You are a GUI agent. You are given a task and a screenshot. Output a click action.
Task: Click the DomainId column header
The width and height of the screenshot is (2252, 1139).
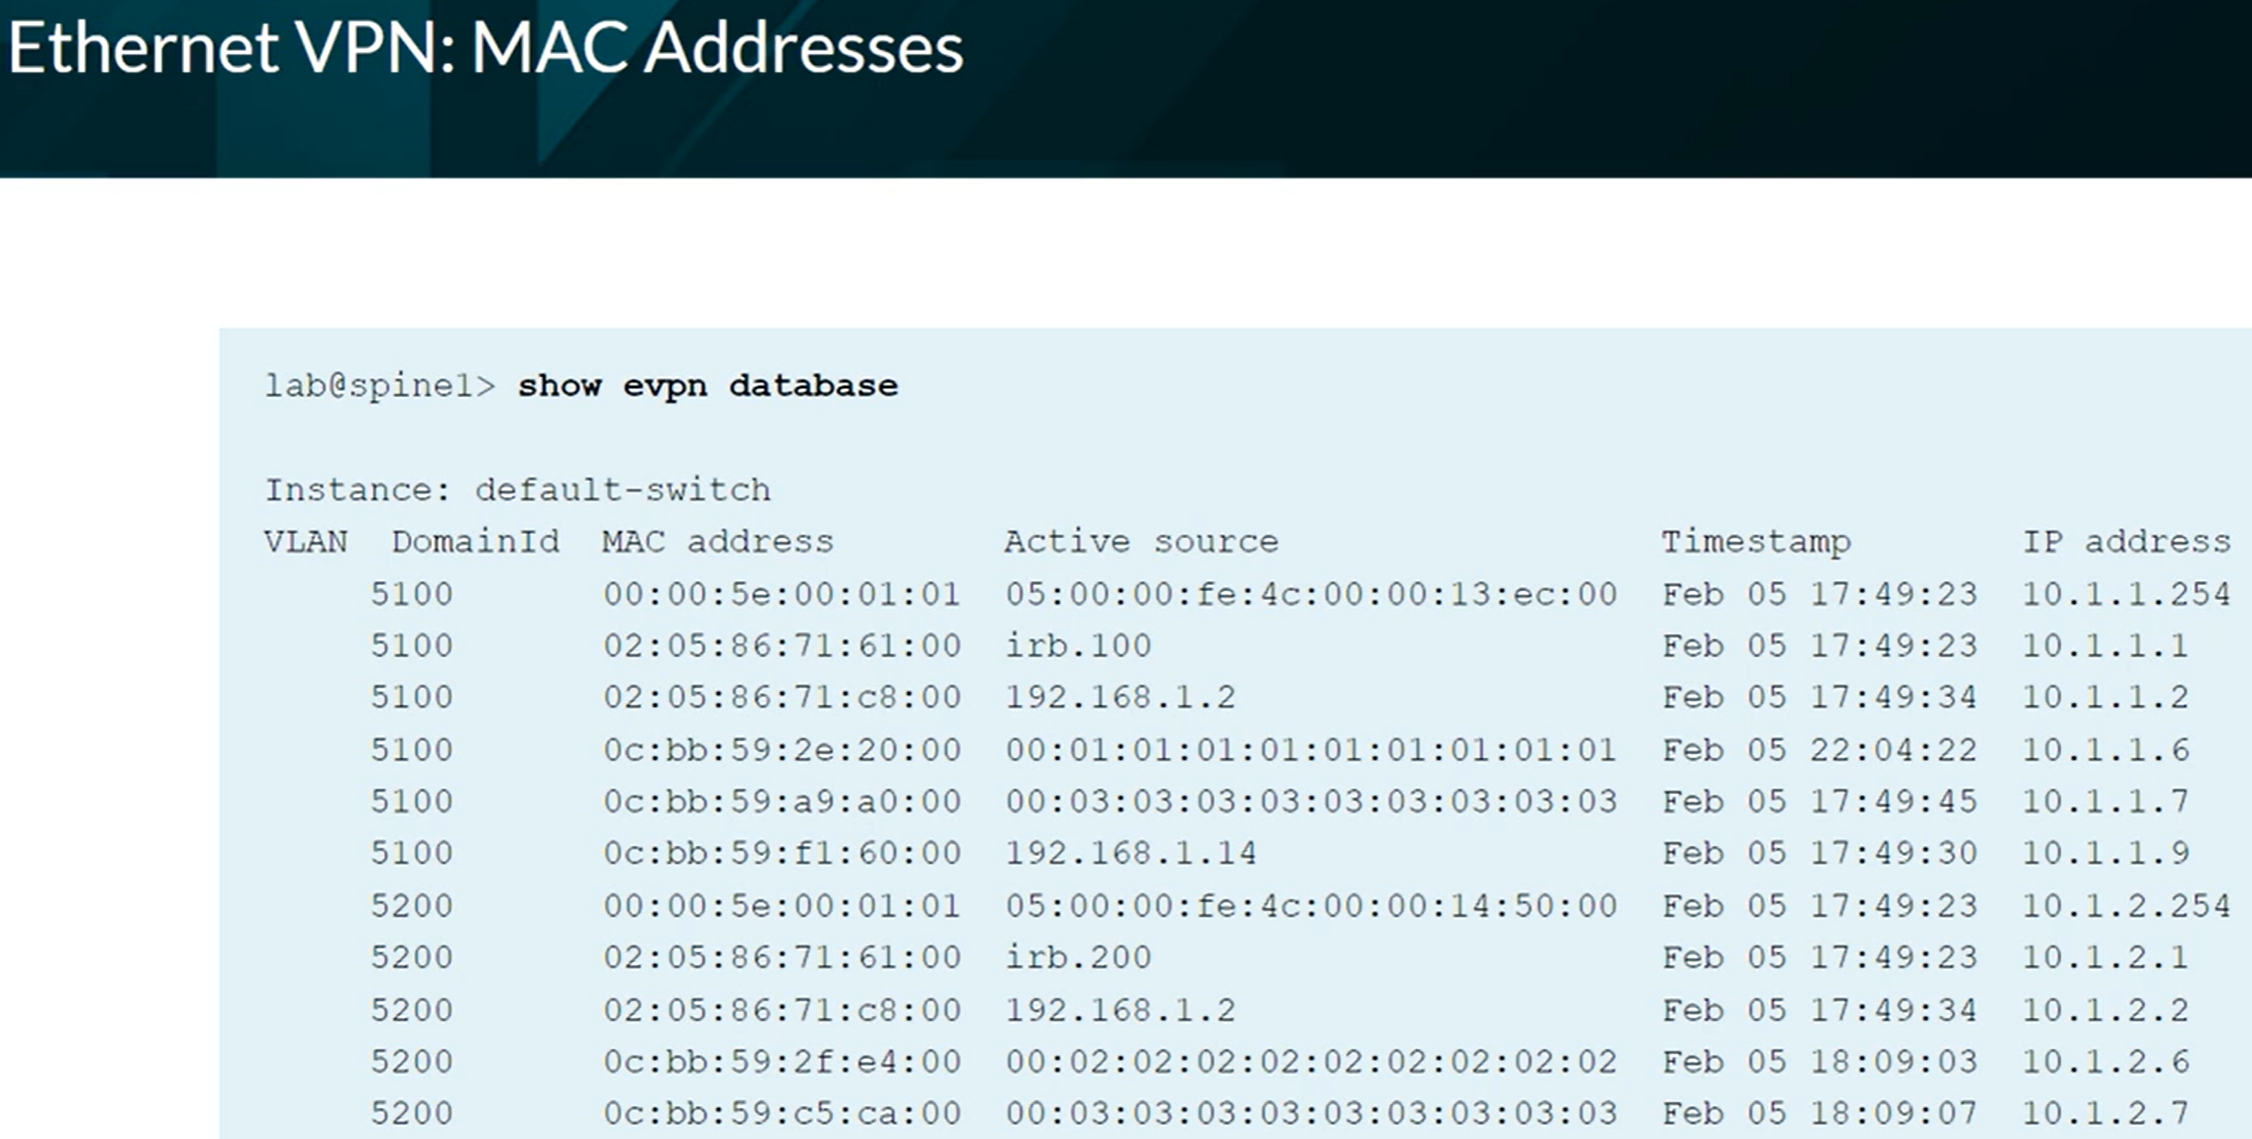pos(475,542)
